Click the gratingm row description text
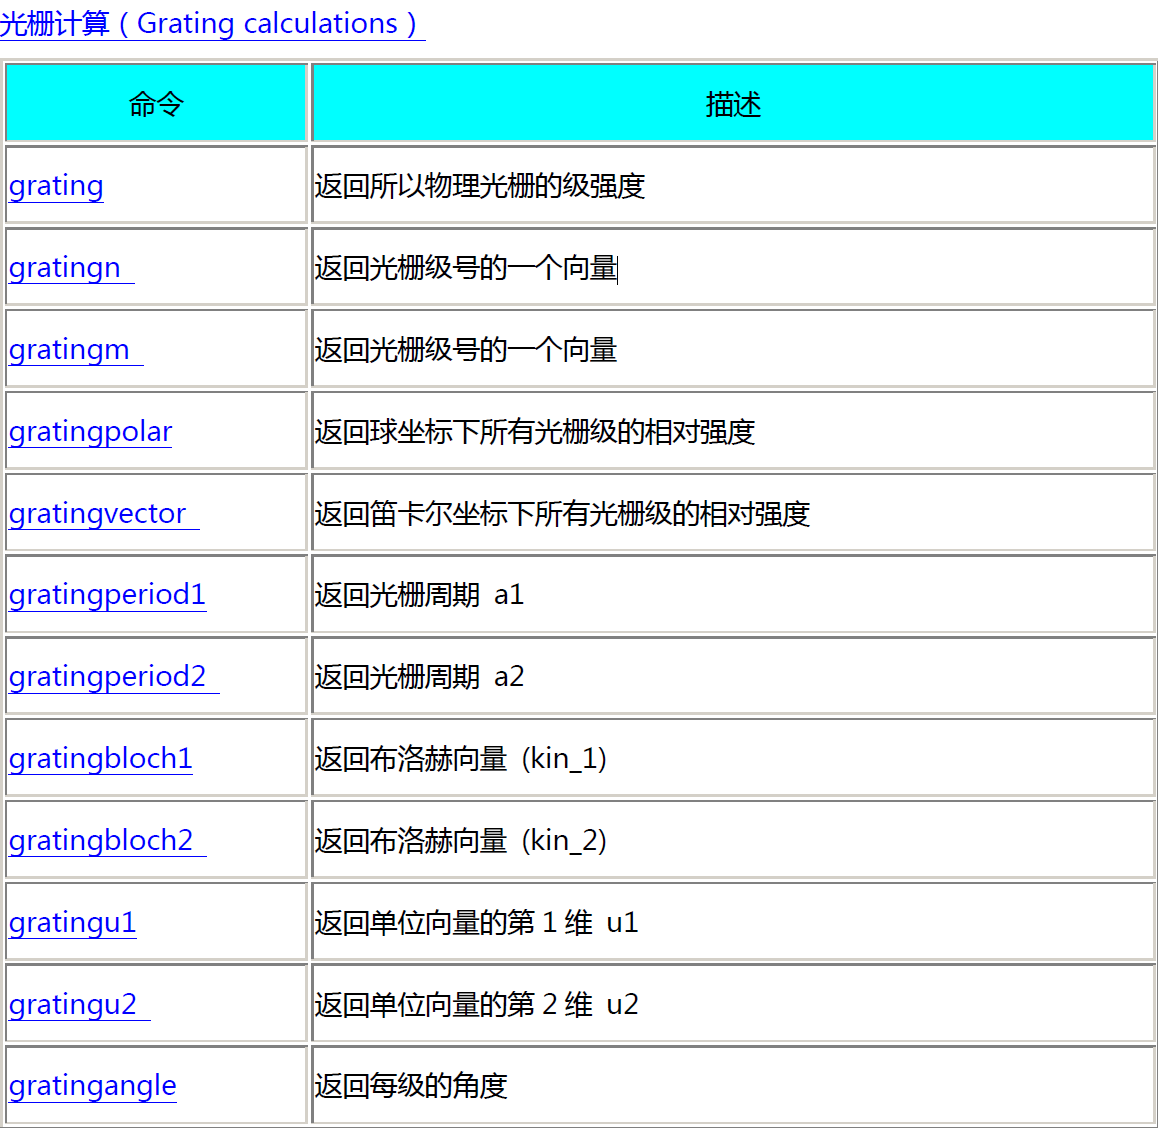 click(x=466, y=350)
